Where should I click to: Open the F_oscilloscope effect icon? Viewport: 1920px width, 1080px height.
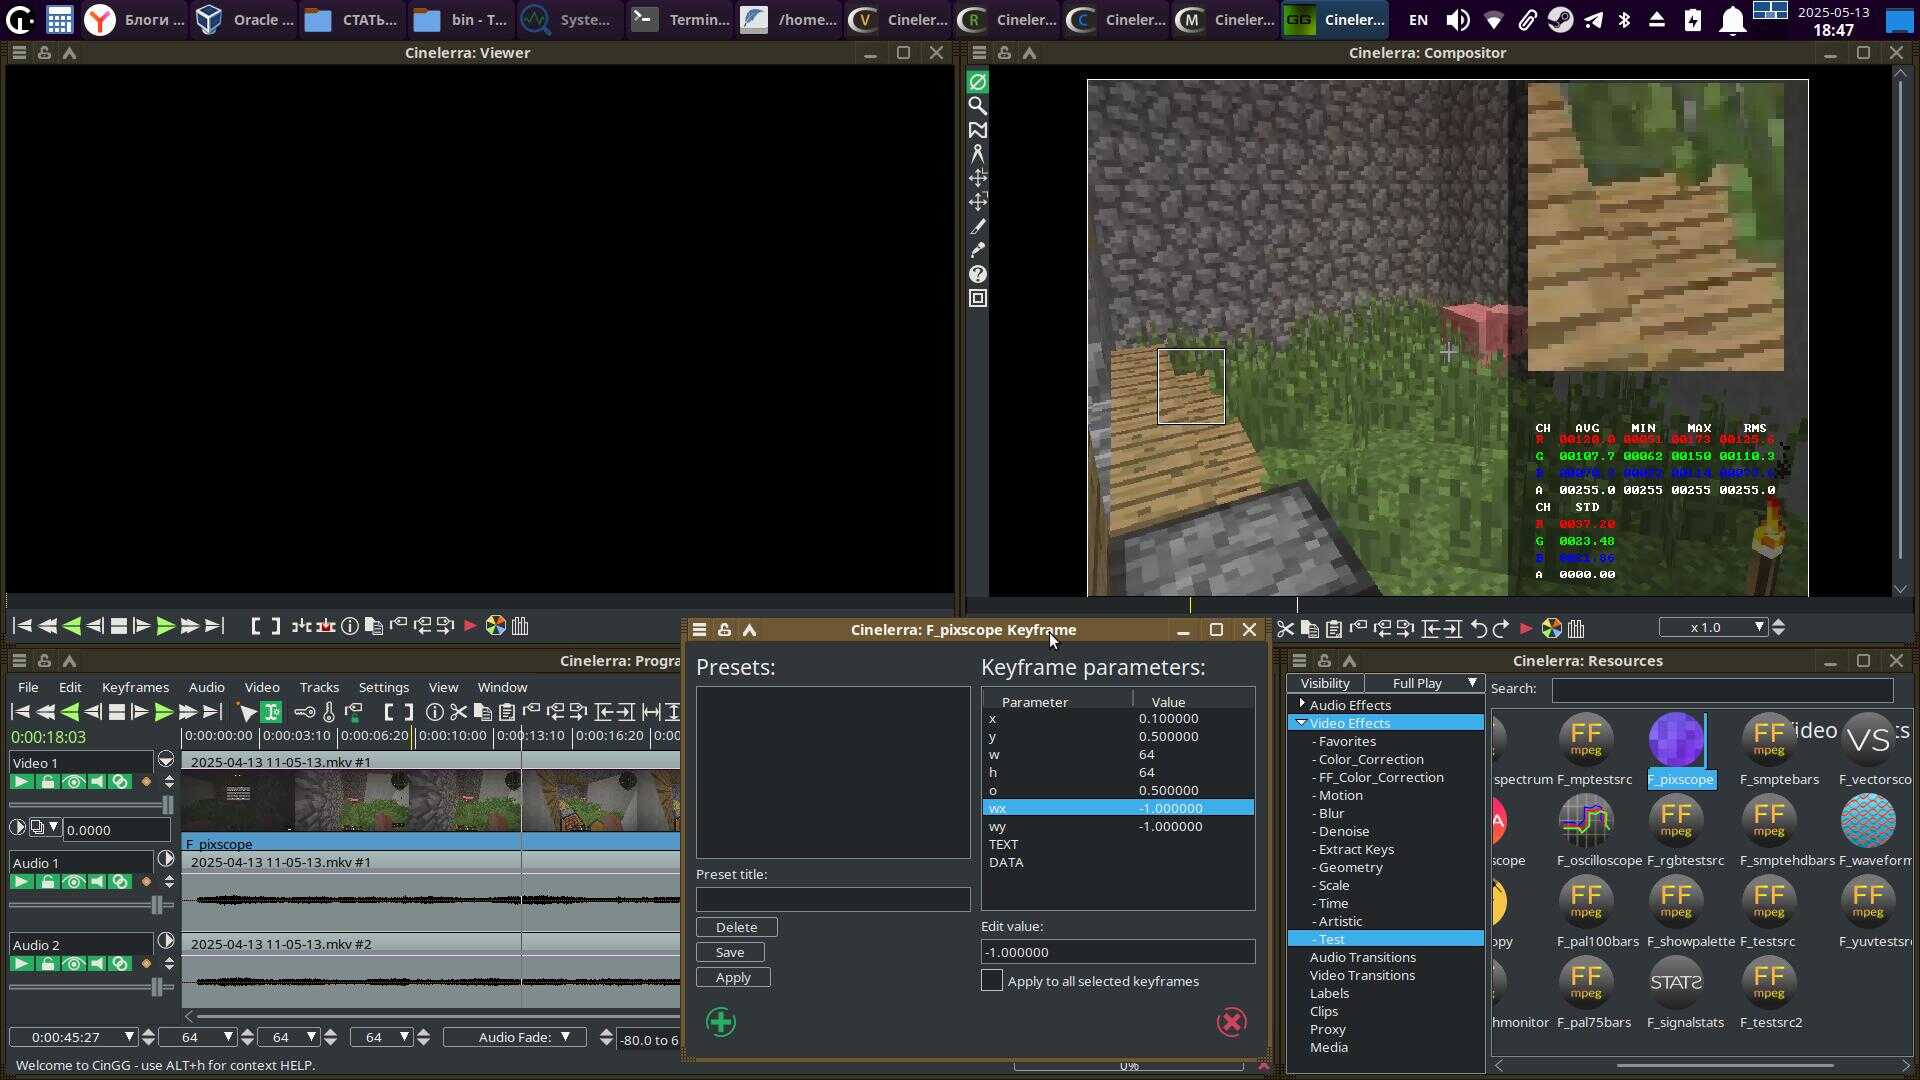(1586, 820)
